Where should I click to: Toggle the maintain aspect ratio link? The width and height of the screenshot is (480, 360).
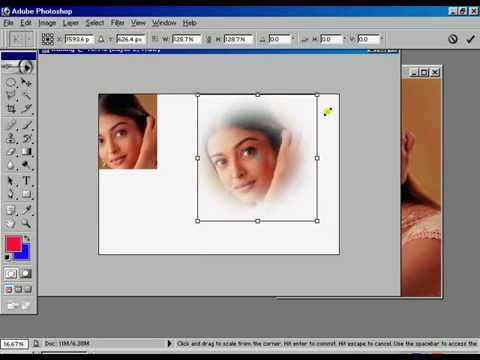[x=209, y=39]
